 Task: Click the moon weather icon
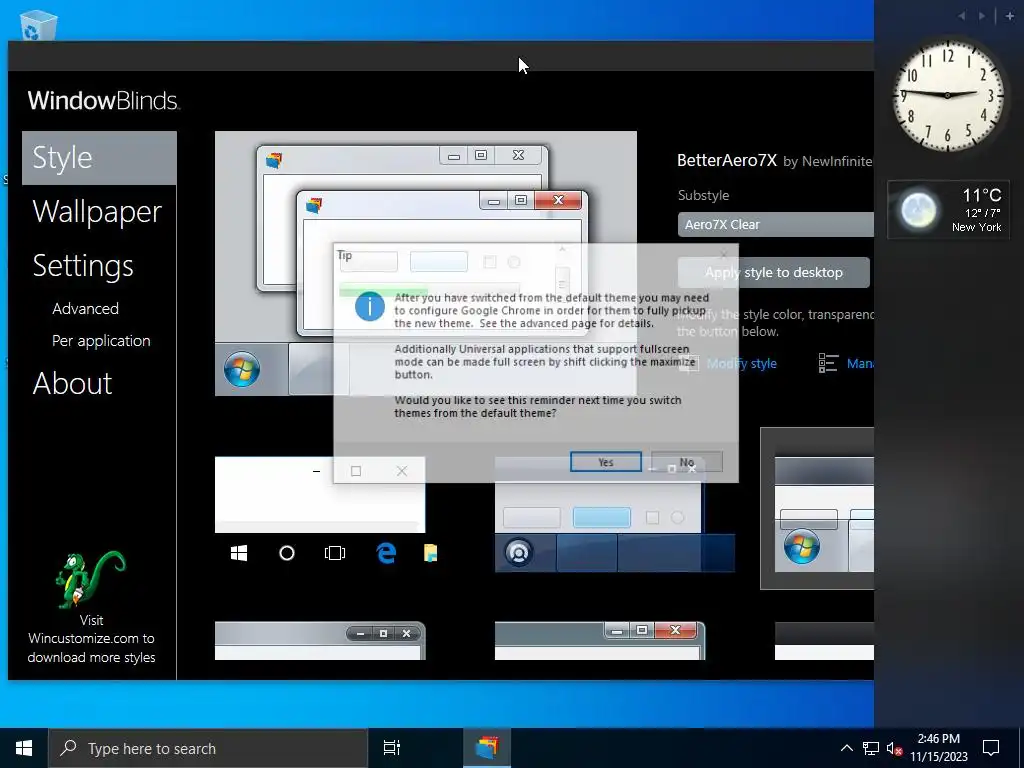(x=918, y=210)
